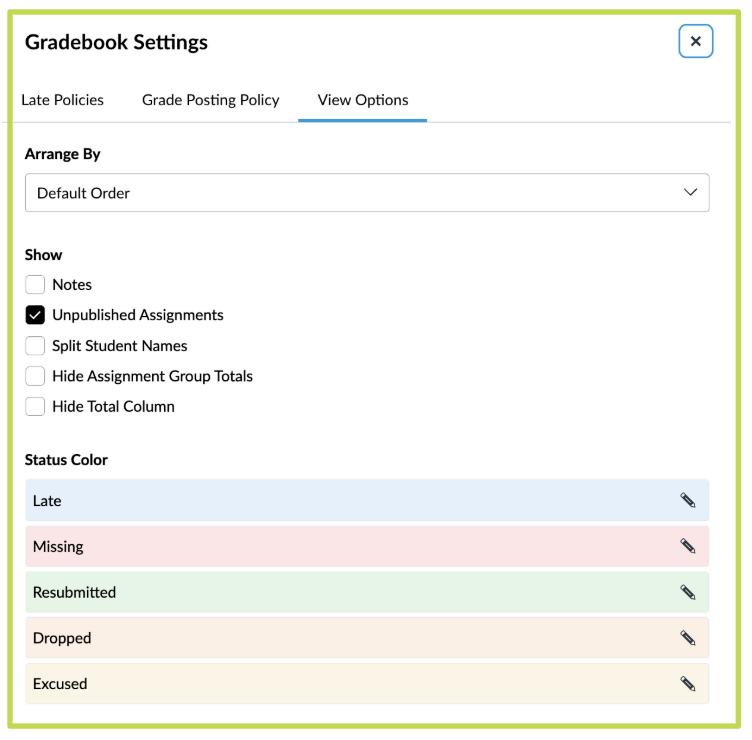The image size is (752, 740).
Task: Uncheck the Unpublished Assignments checkbox
Action: tap(36, 315)
